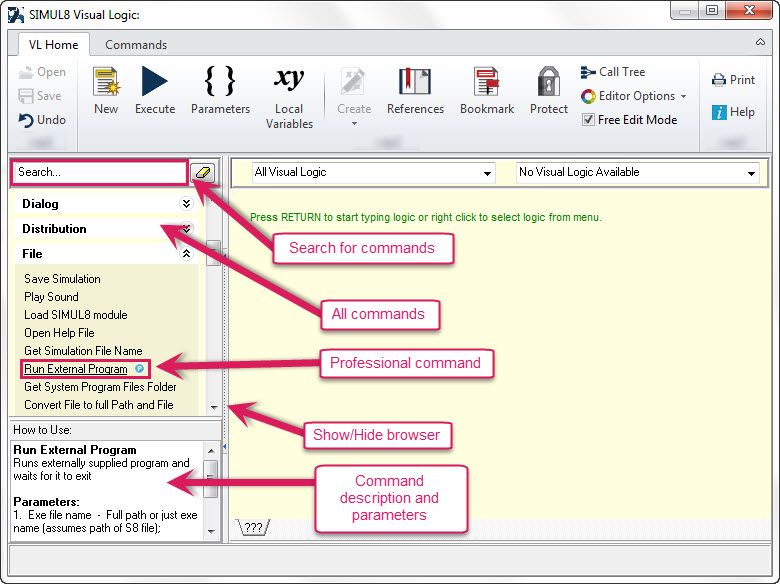Click the How to Use label
The image size is (780, 584).
tap(42, 430)
